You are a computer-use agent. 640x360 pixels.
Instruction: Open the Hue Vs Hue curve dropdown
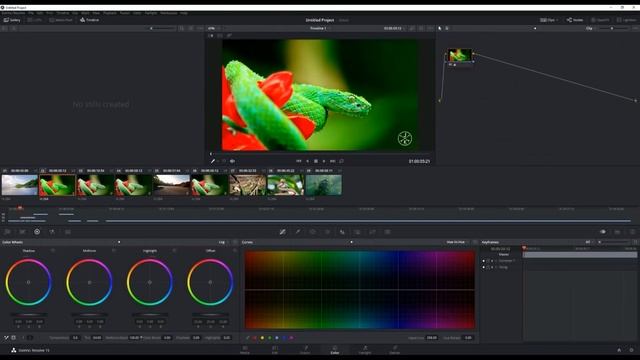point(457,242)
